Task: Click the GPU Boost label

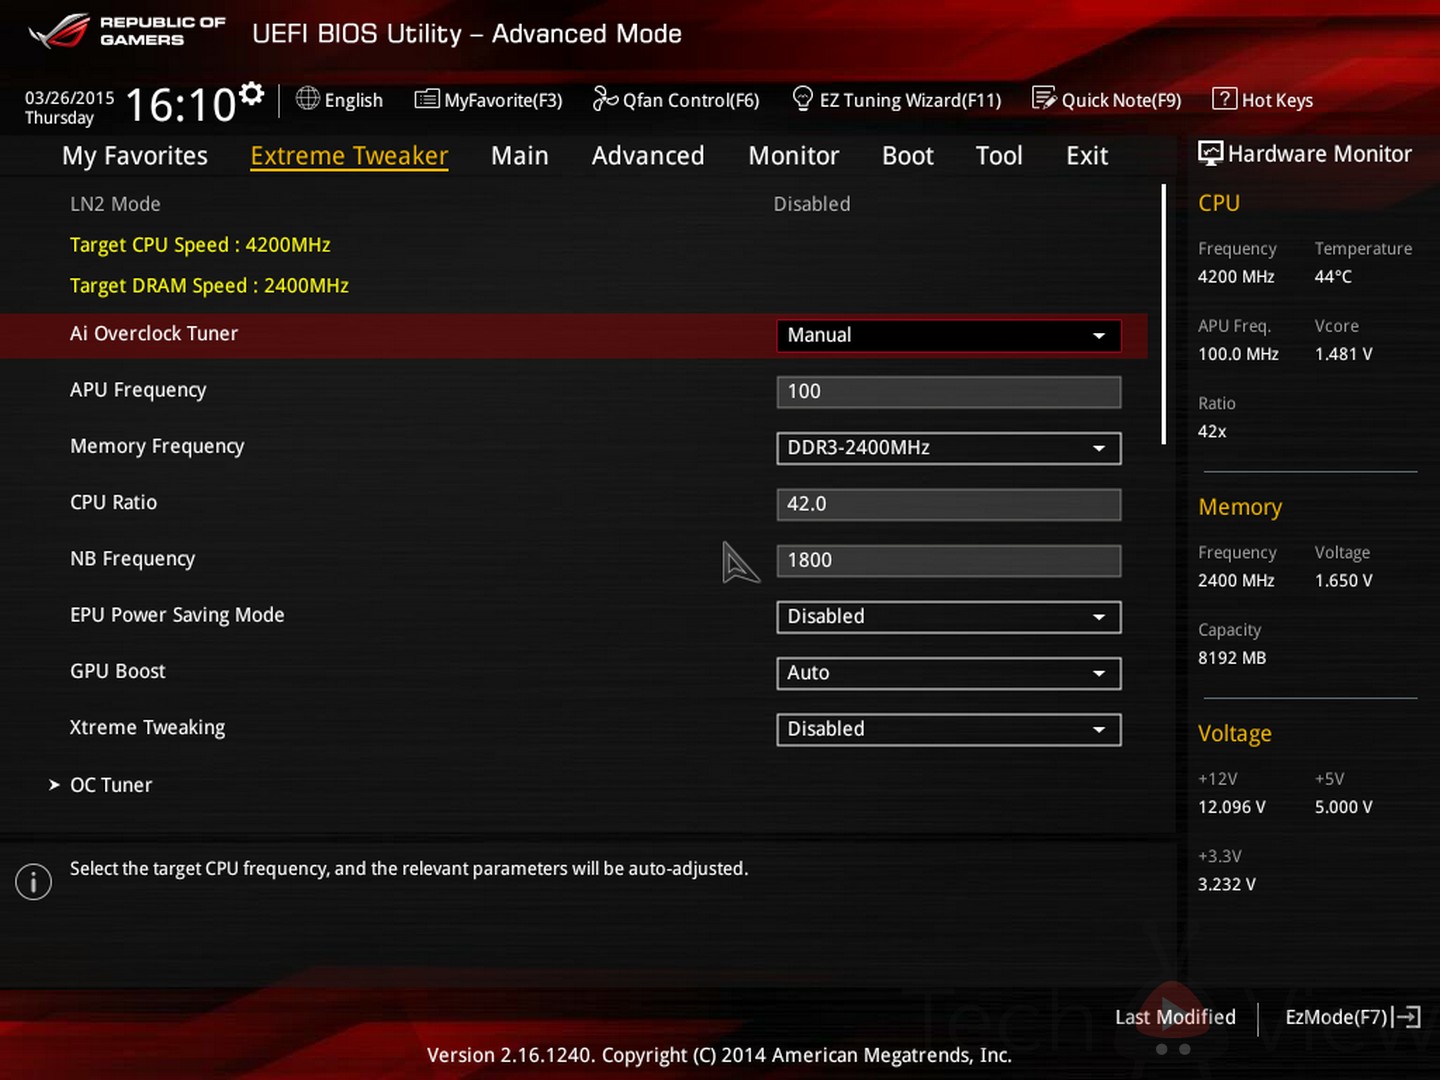Action: click(x=118, y=671)
